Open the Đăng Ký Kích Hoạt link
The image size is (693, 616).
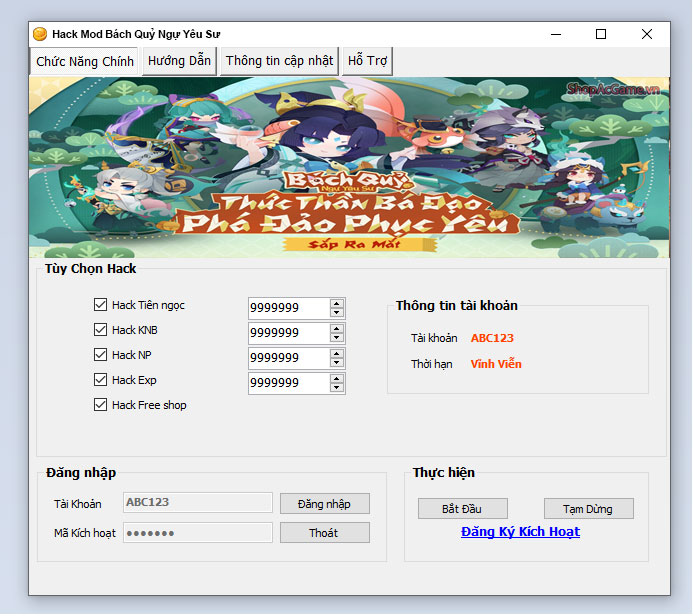click(520, 532)
